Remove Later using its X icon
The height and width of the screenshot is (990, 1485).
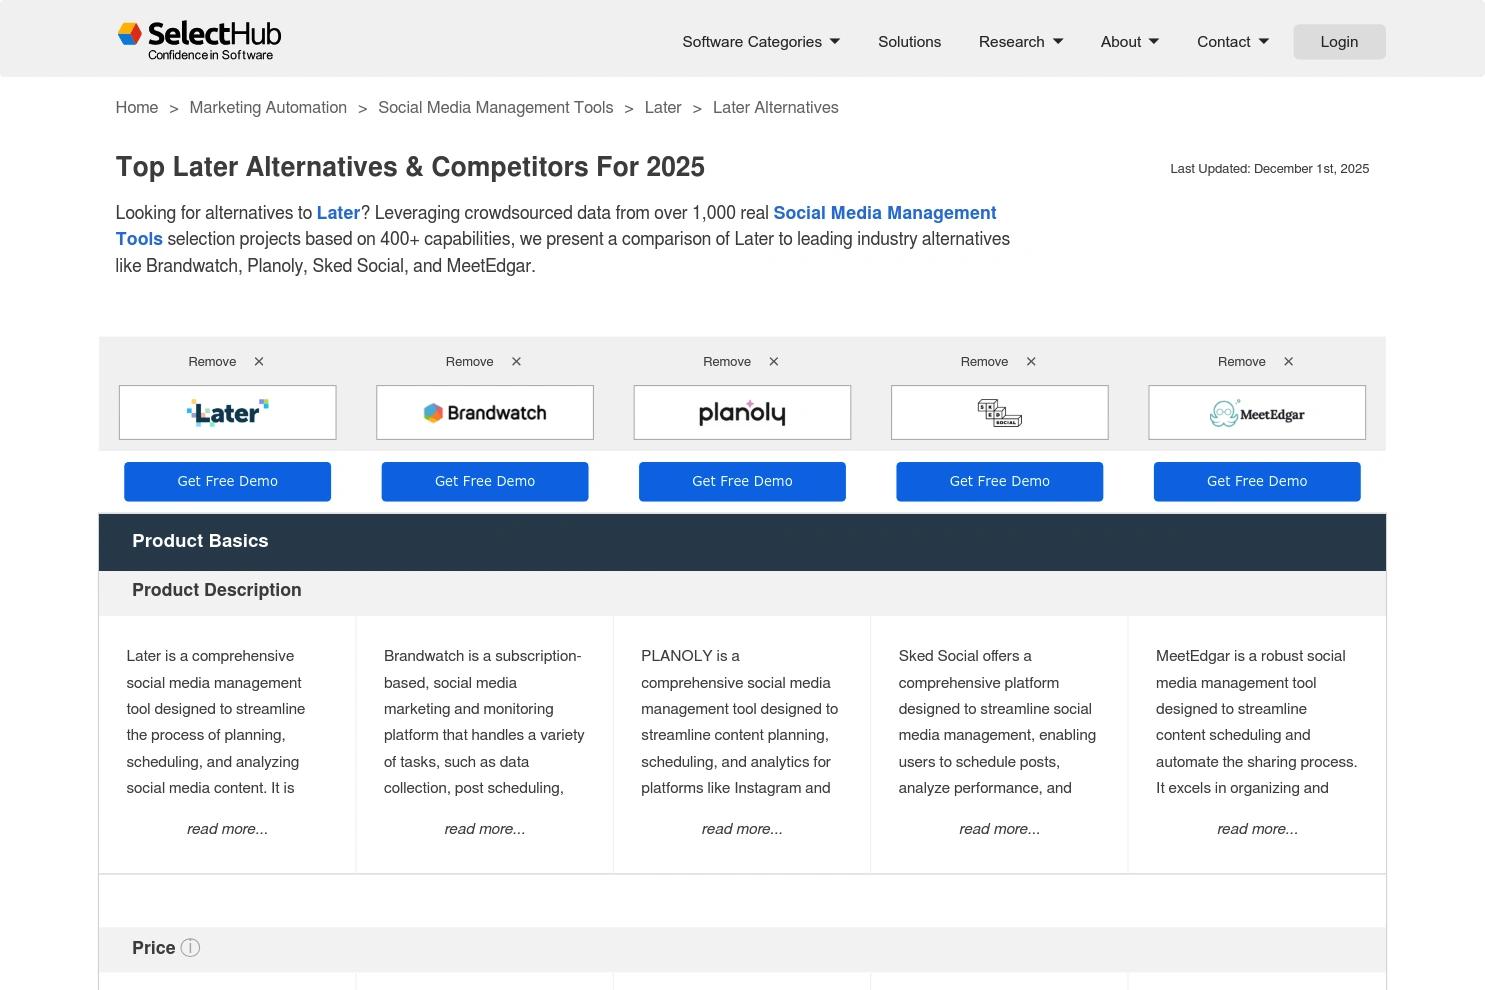[259, 362]
